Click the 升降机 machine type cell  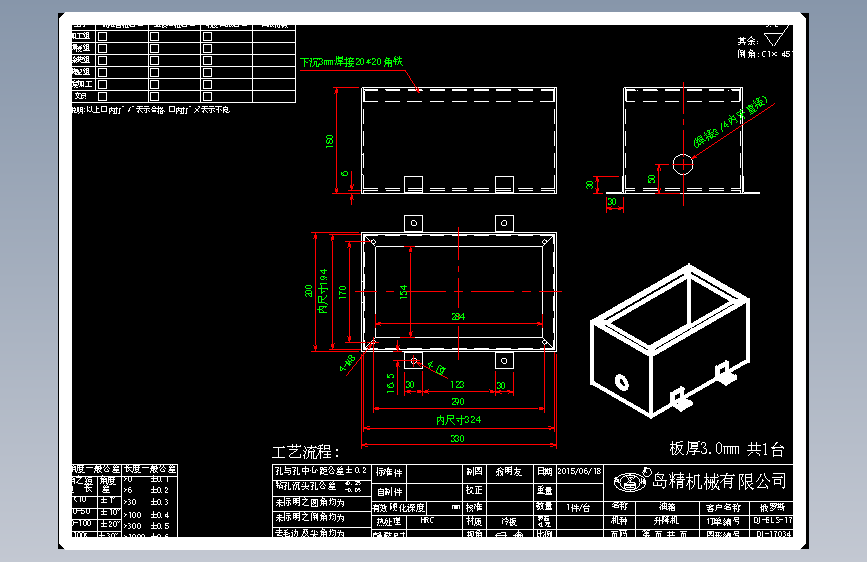tap(666, 521)
